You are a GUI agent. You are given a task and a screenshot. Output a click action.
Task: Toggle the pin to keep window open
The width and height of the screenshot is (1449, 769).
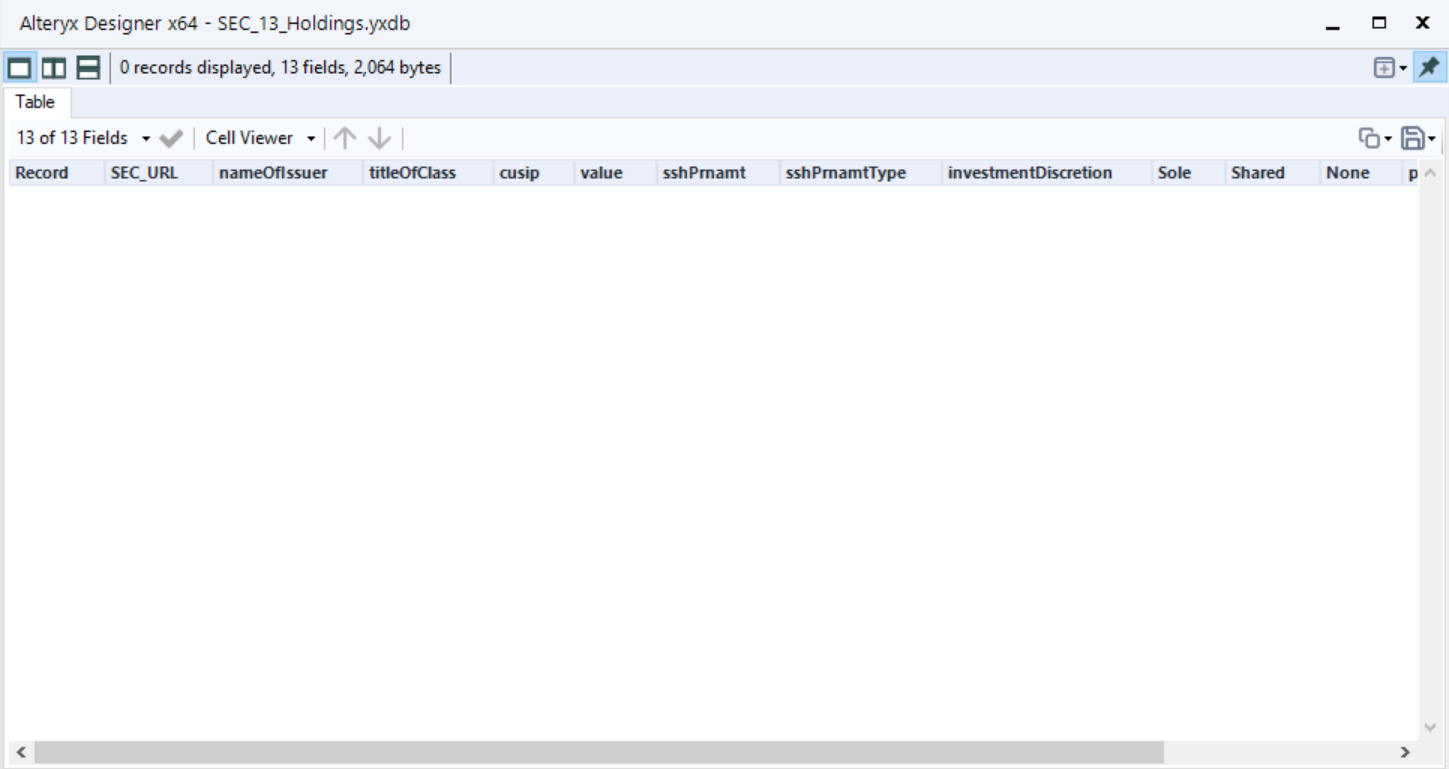(x=1430, y=67)
